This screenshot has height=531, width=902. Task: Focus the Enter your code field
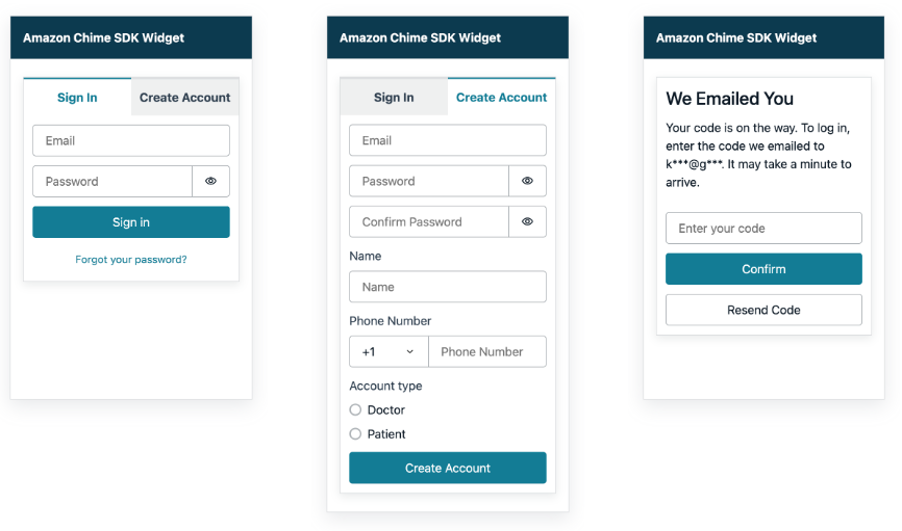764,228
